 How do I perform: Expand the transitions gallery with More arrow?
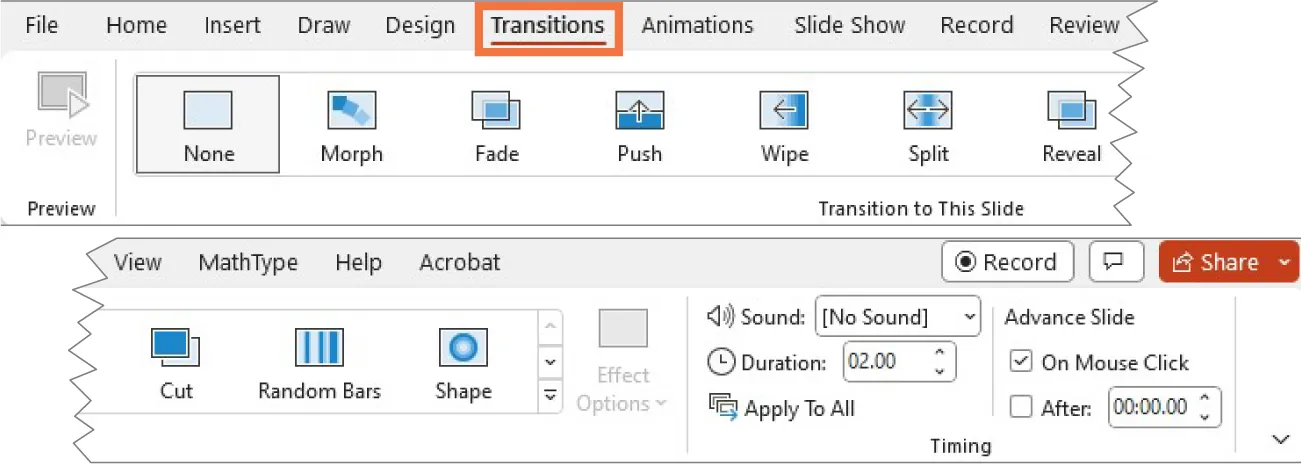pos(549,394)
